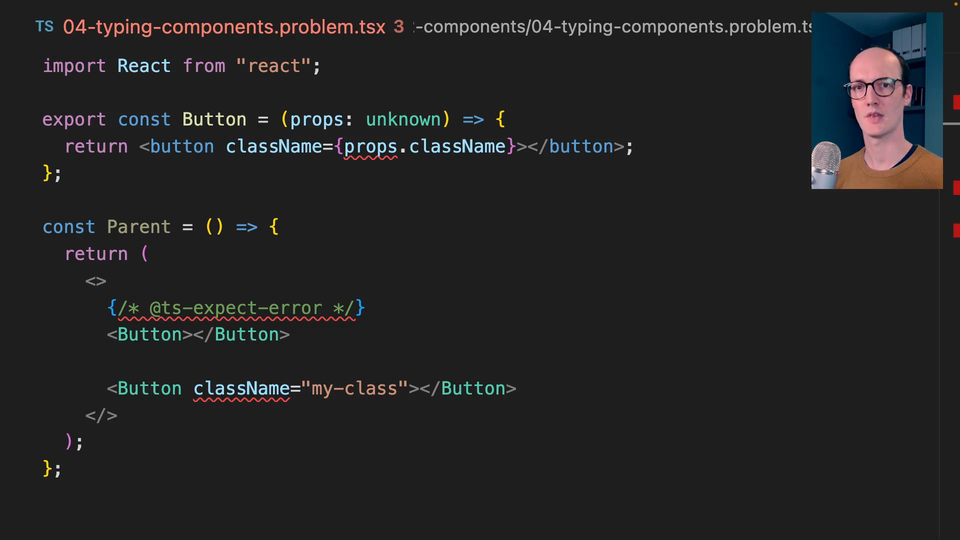The height and width of the screenshot is (540, 960).
Task: Click the opening fragment tag <>
Action: (x=96, y=281)
